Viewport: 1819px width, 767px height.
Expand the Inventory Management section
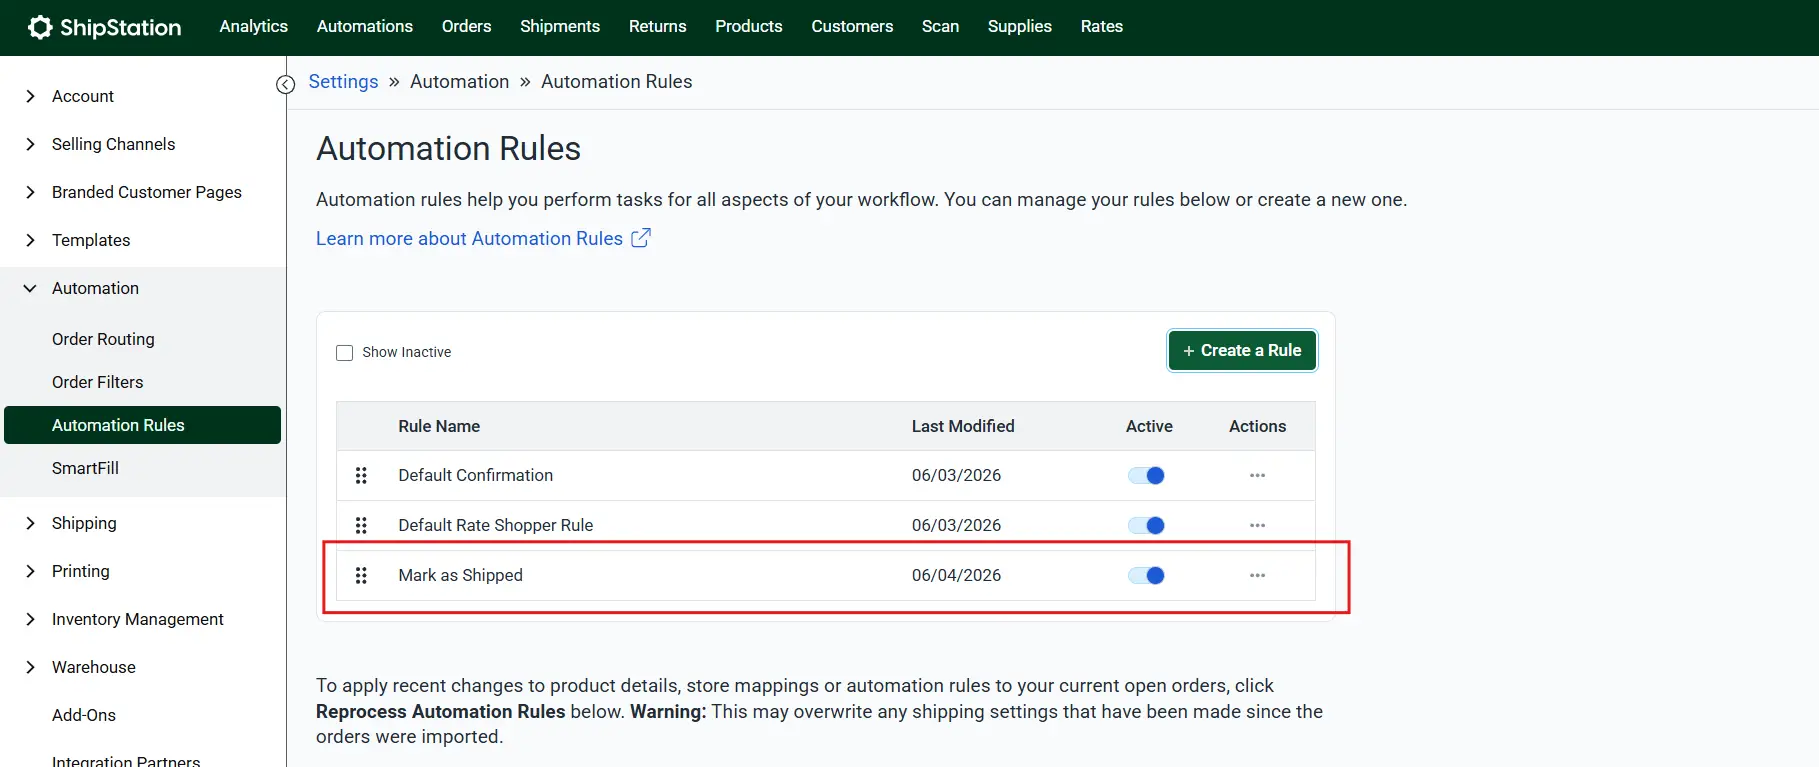30,619
